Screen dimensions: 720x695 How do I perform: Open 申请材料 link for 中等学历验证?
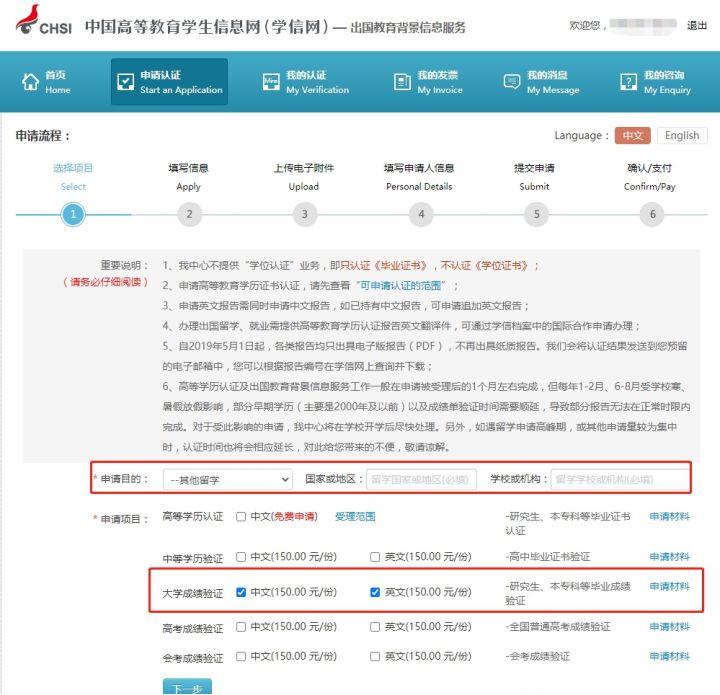[x=669, y=557]
